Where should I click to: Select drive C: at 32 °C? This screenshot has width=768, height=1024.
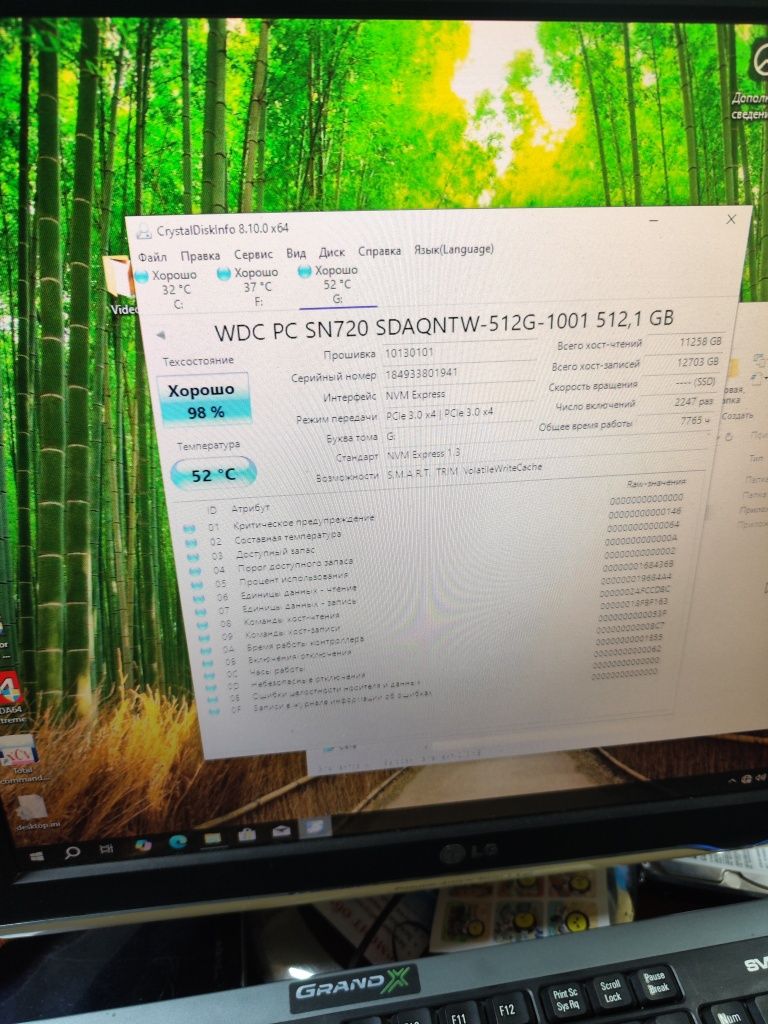pyautogui.click(x=169, y=289)
